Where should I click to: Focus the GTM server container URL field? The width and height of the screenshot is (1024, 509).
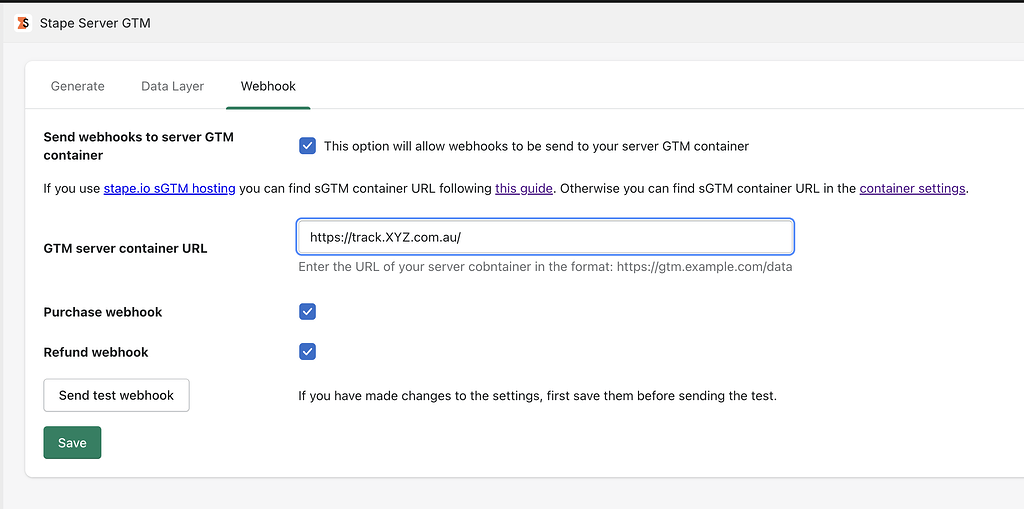545,237
